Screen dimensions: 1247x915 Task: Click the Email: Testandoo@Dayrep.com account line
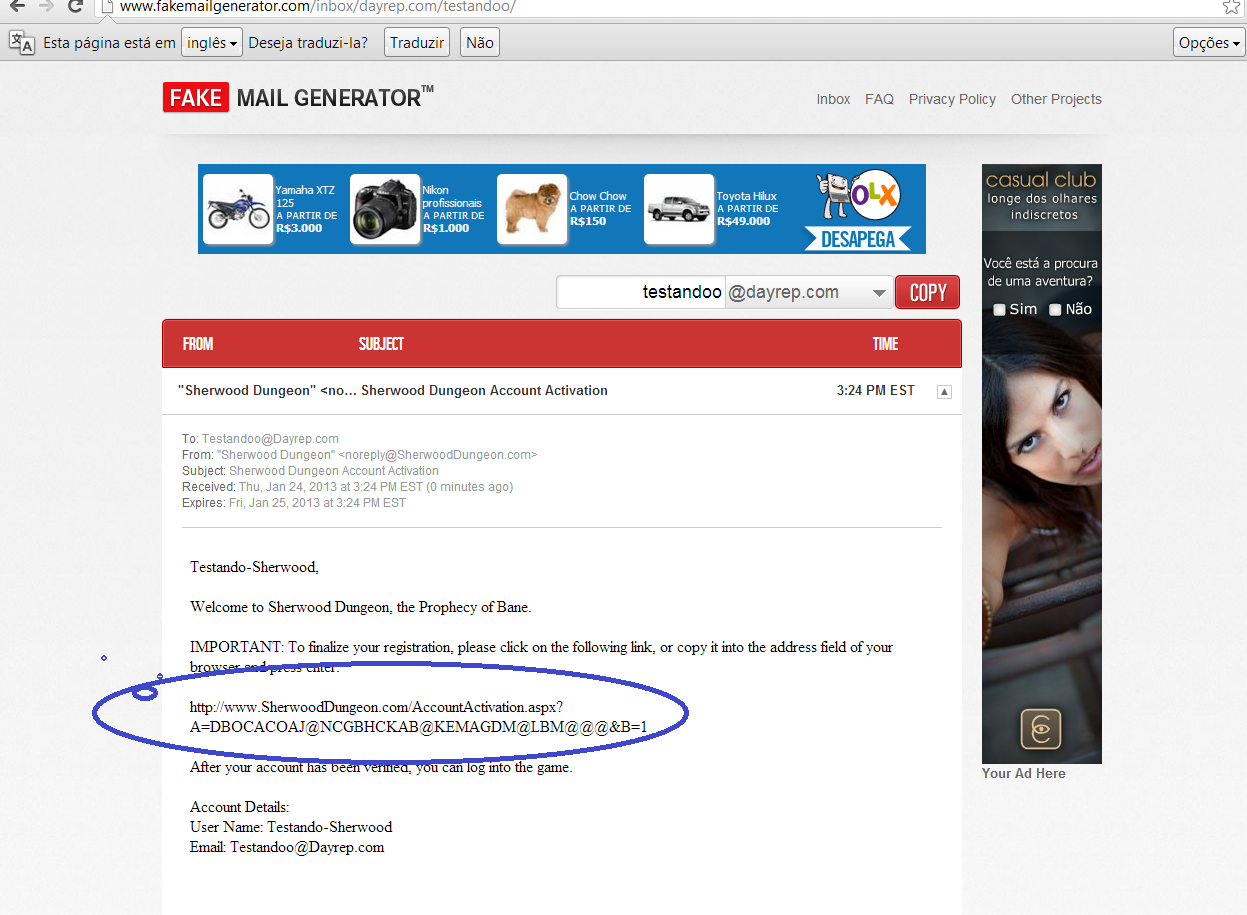click(x=287, y=847)
